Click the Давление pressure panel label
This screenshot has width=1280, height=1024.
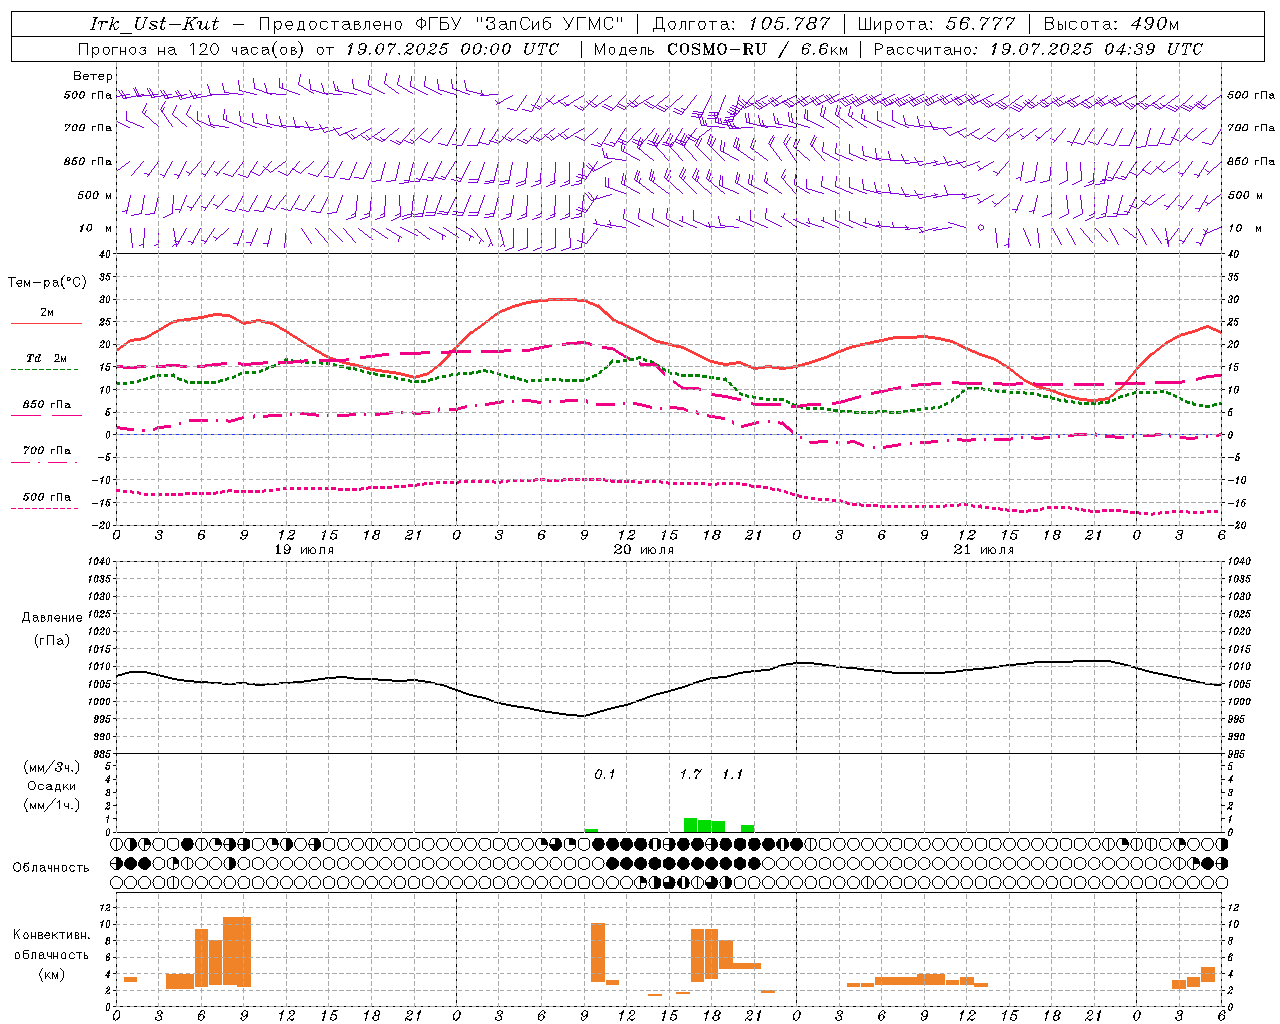pyautogui.click(x=52, y=618)
